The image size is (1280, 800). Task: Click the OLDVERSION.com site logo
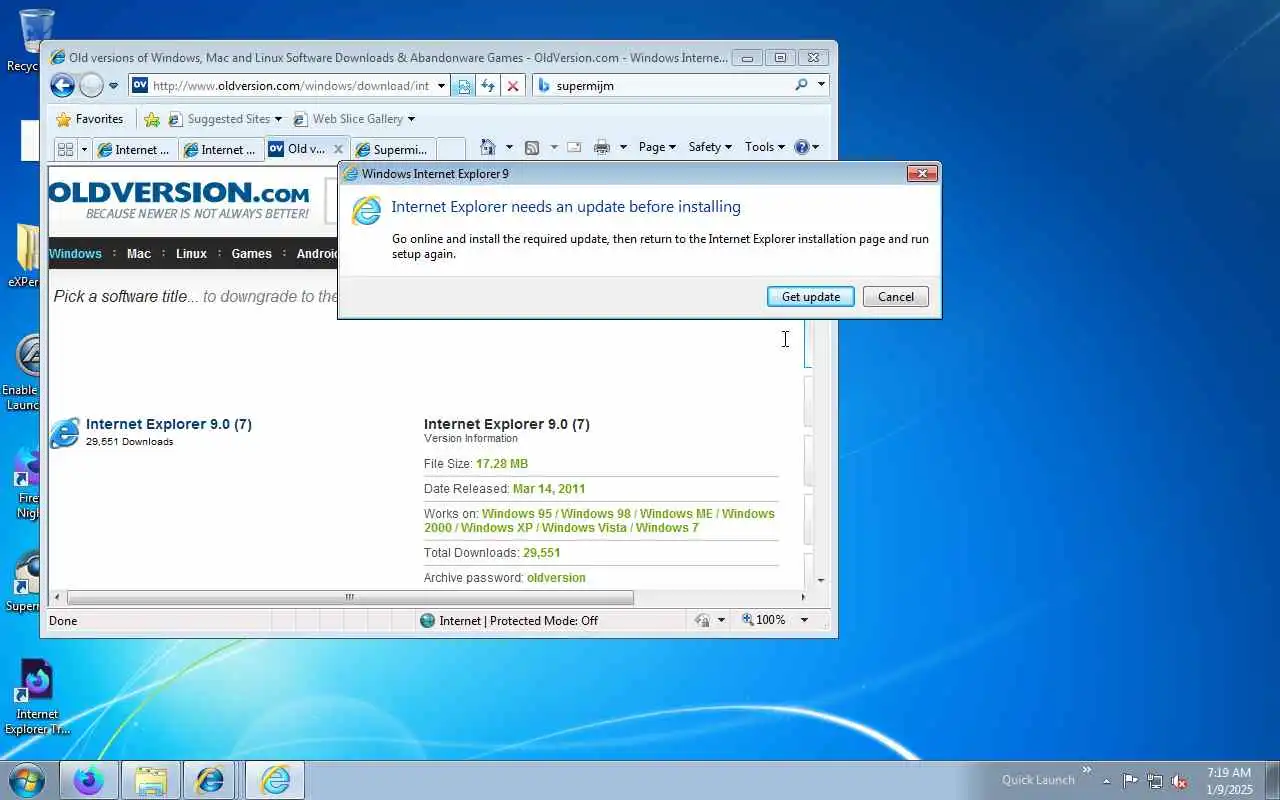(180, 199)
